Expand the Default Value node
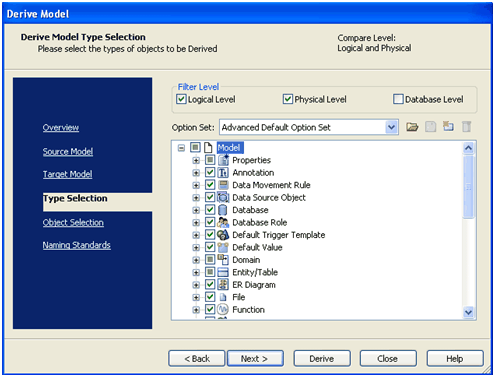This screenshot has width=495, height=377. 196,248
